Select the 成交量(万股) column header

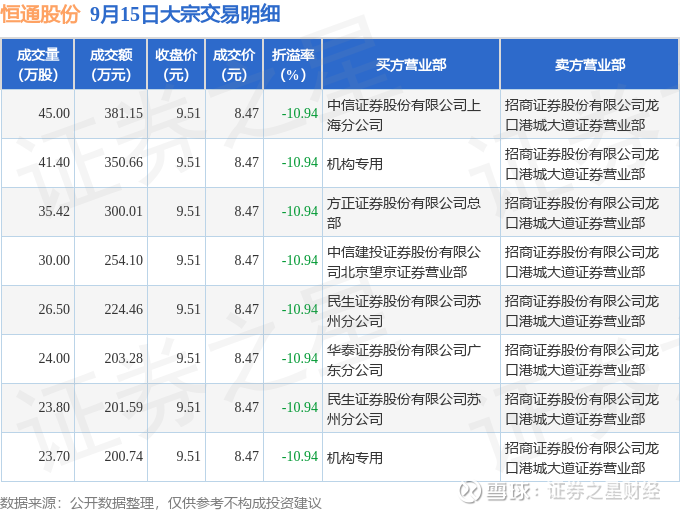(x=38, y=65)
